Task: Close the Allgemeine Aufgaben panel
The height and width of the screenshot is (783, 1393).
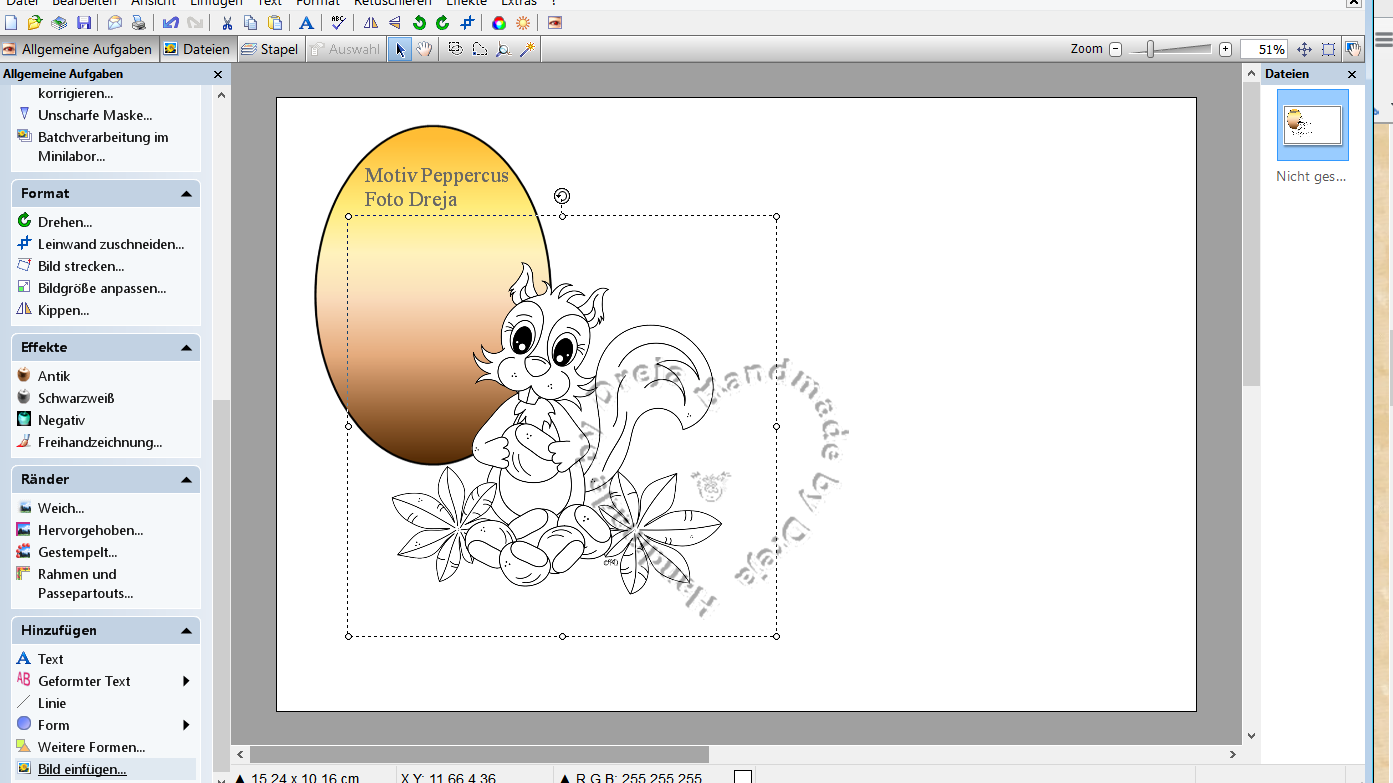Action: click(x=218, y=74)
